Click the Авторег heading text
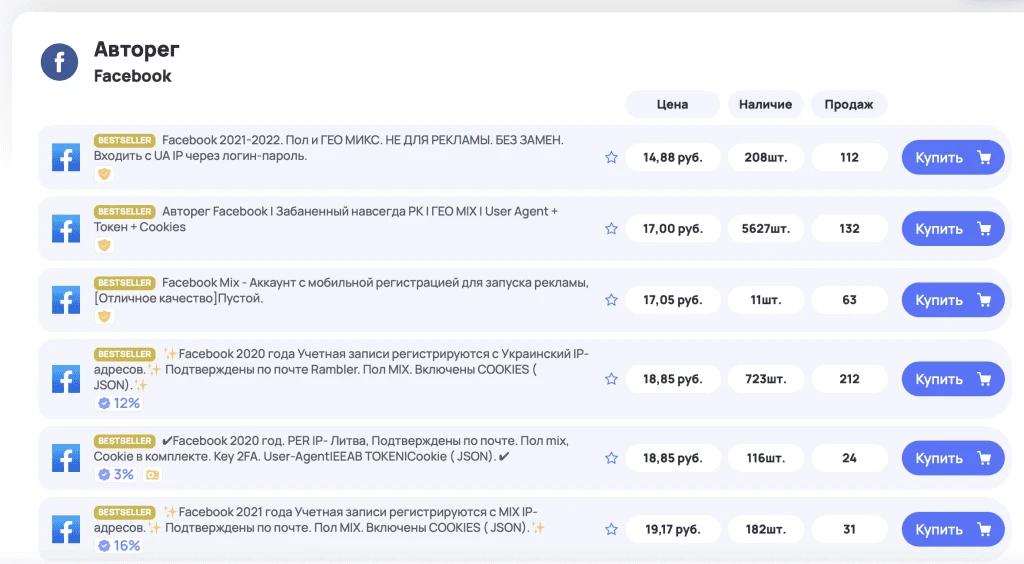The height and width of the screenshot is (564, 1024). pos(136,49)
